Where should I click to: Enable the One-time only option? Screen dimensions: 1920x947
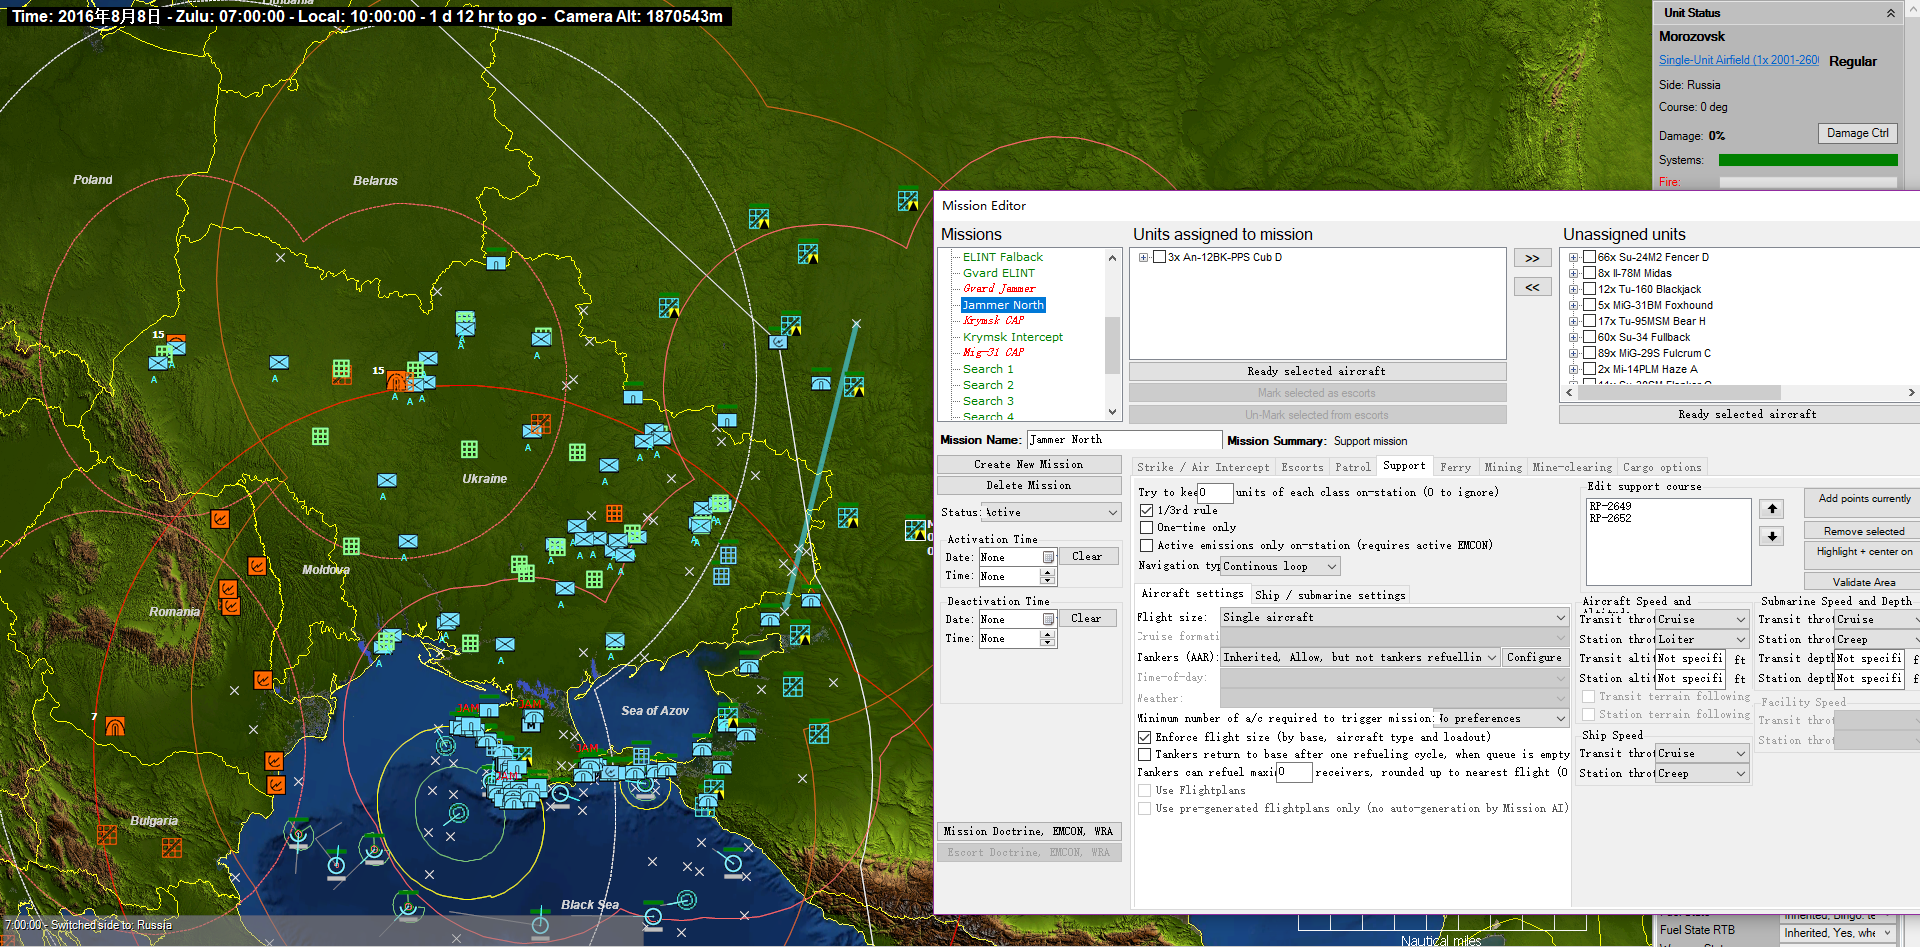pyautogui.click(x=1147, y=527)
